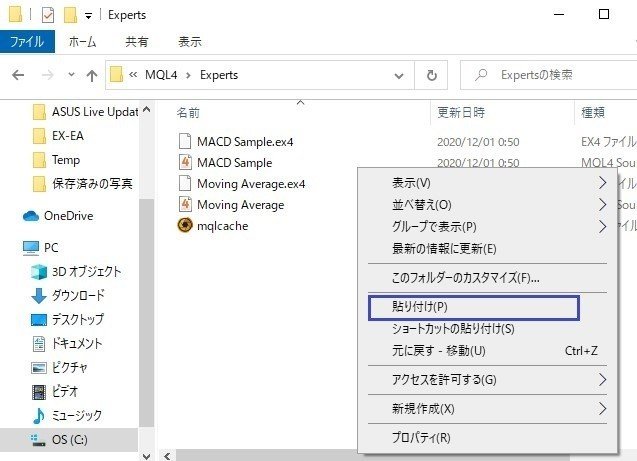Viewport: 637px width, 461px height.
Task: Go back with the left arrow button
Action: tap(18, 75)
